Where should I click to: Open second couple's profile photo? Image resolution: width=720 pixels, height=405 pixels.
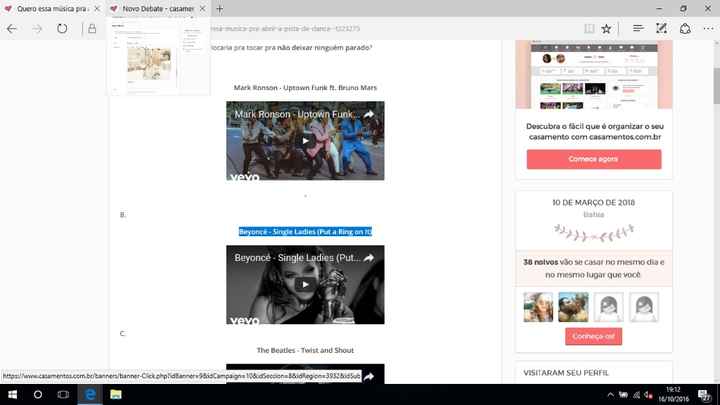(x=573, y=307)
